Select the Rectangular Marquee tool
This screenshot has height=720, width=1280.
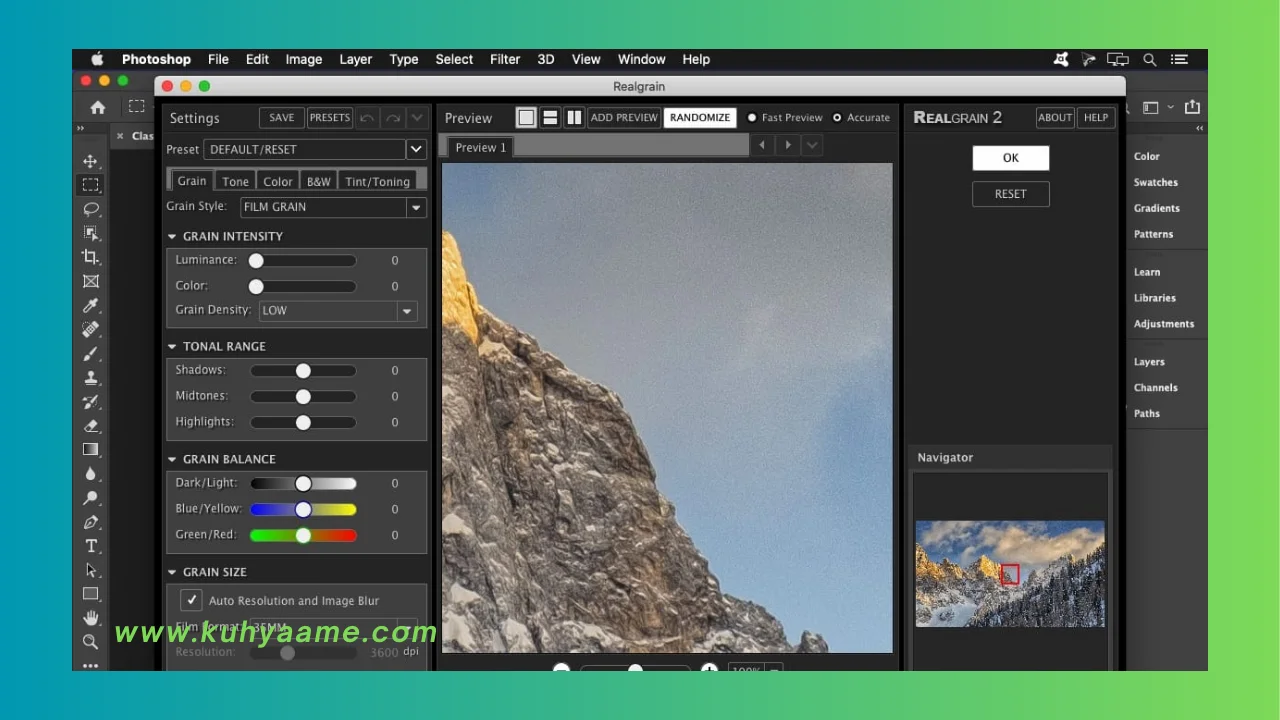(x=91, y=185)
